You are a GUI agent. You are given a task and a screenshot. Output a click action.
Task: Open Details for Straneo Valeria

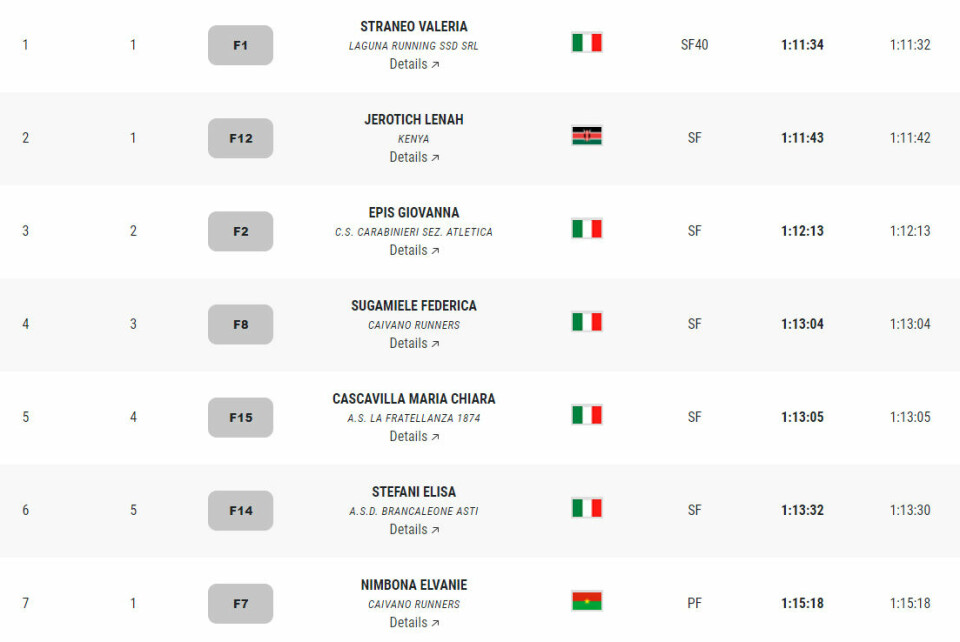point(414,64)
